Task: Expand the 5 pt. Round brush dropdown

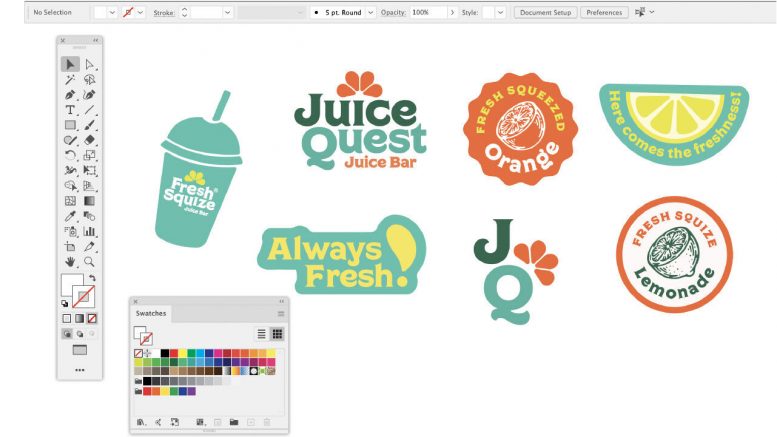Action: tap(370, 12)
